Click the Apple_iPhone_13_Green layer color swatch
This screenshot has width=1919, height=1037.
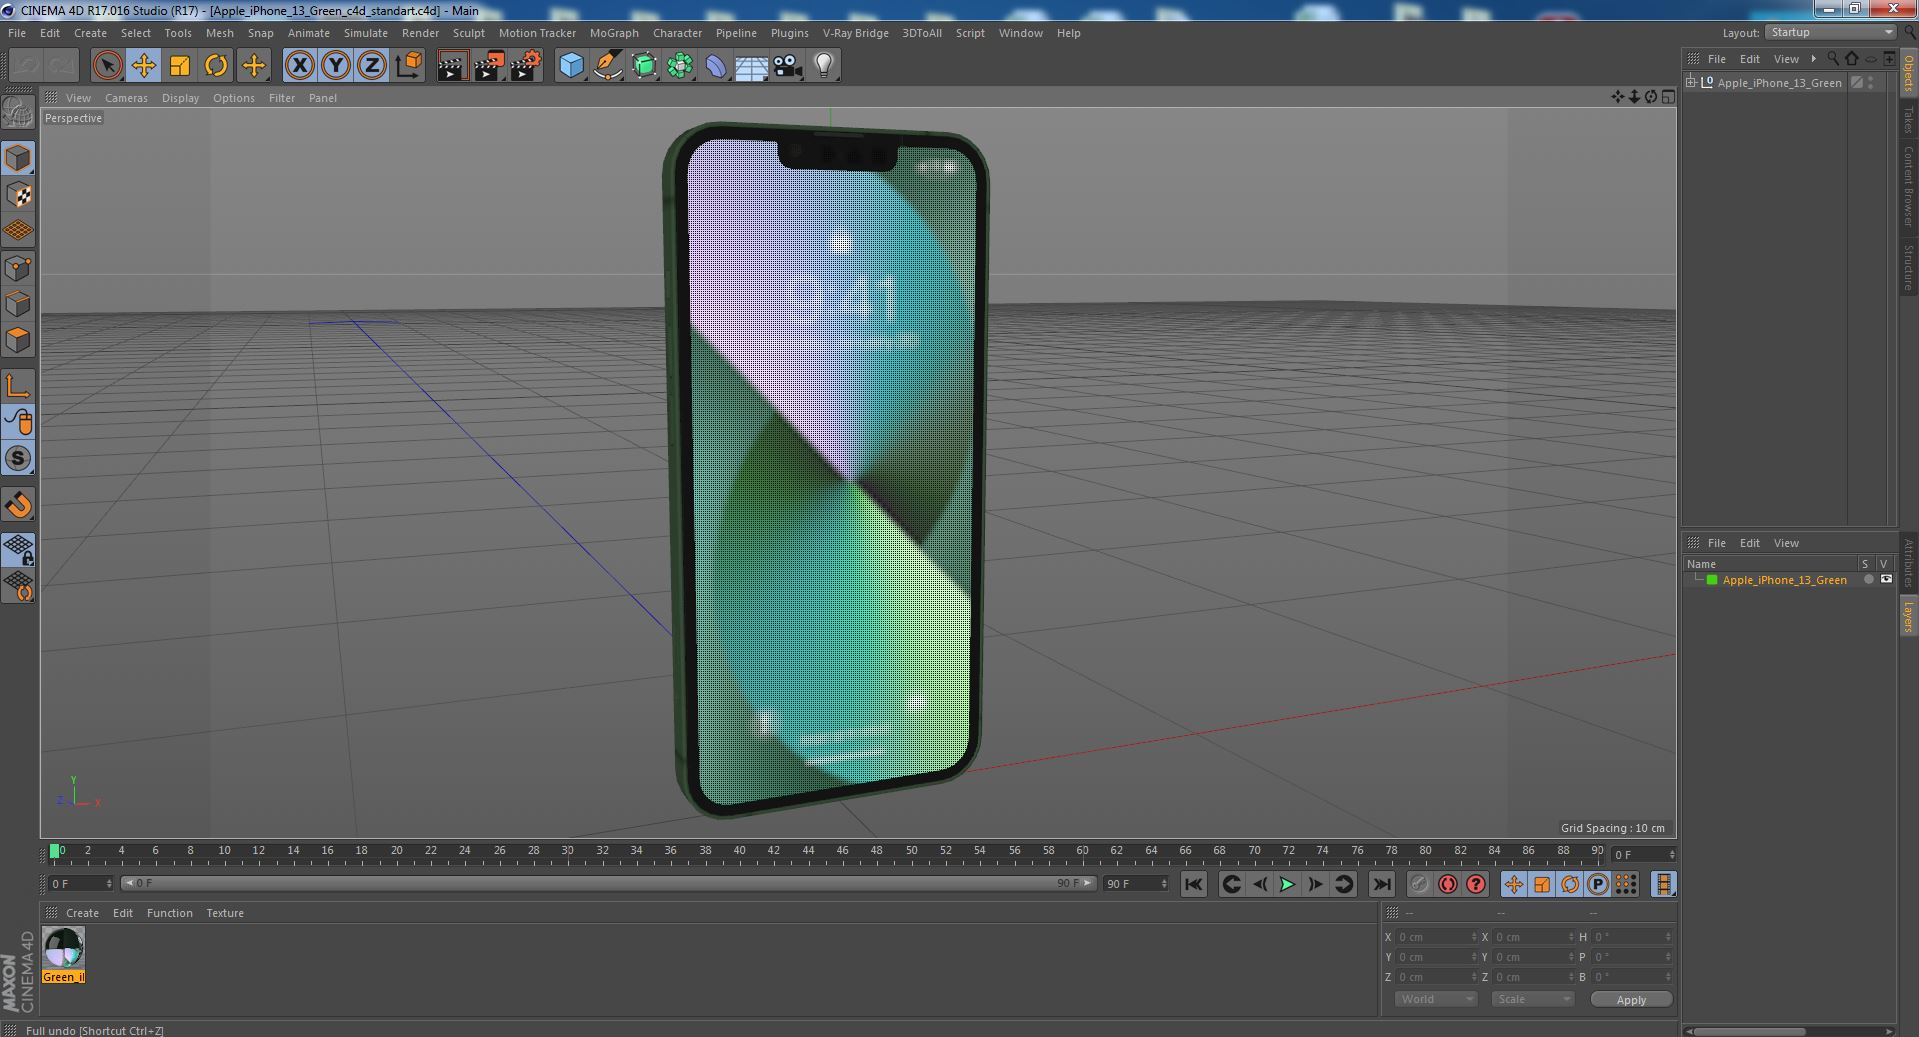click(x=1712, y=580)
